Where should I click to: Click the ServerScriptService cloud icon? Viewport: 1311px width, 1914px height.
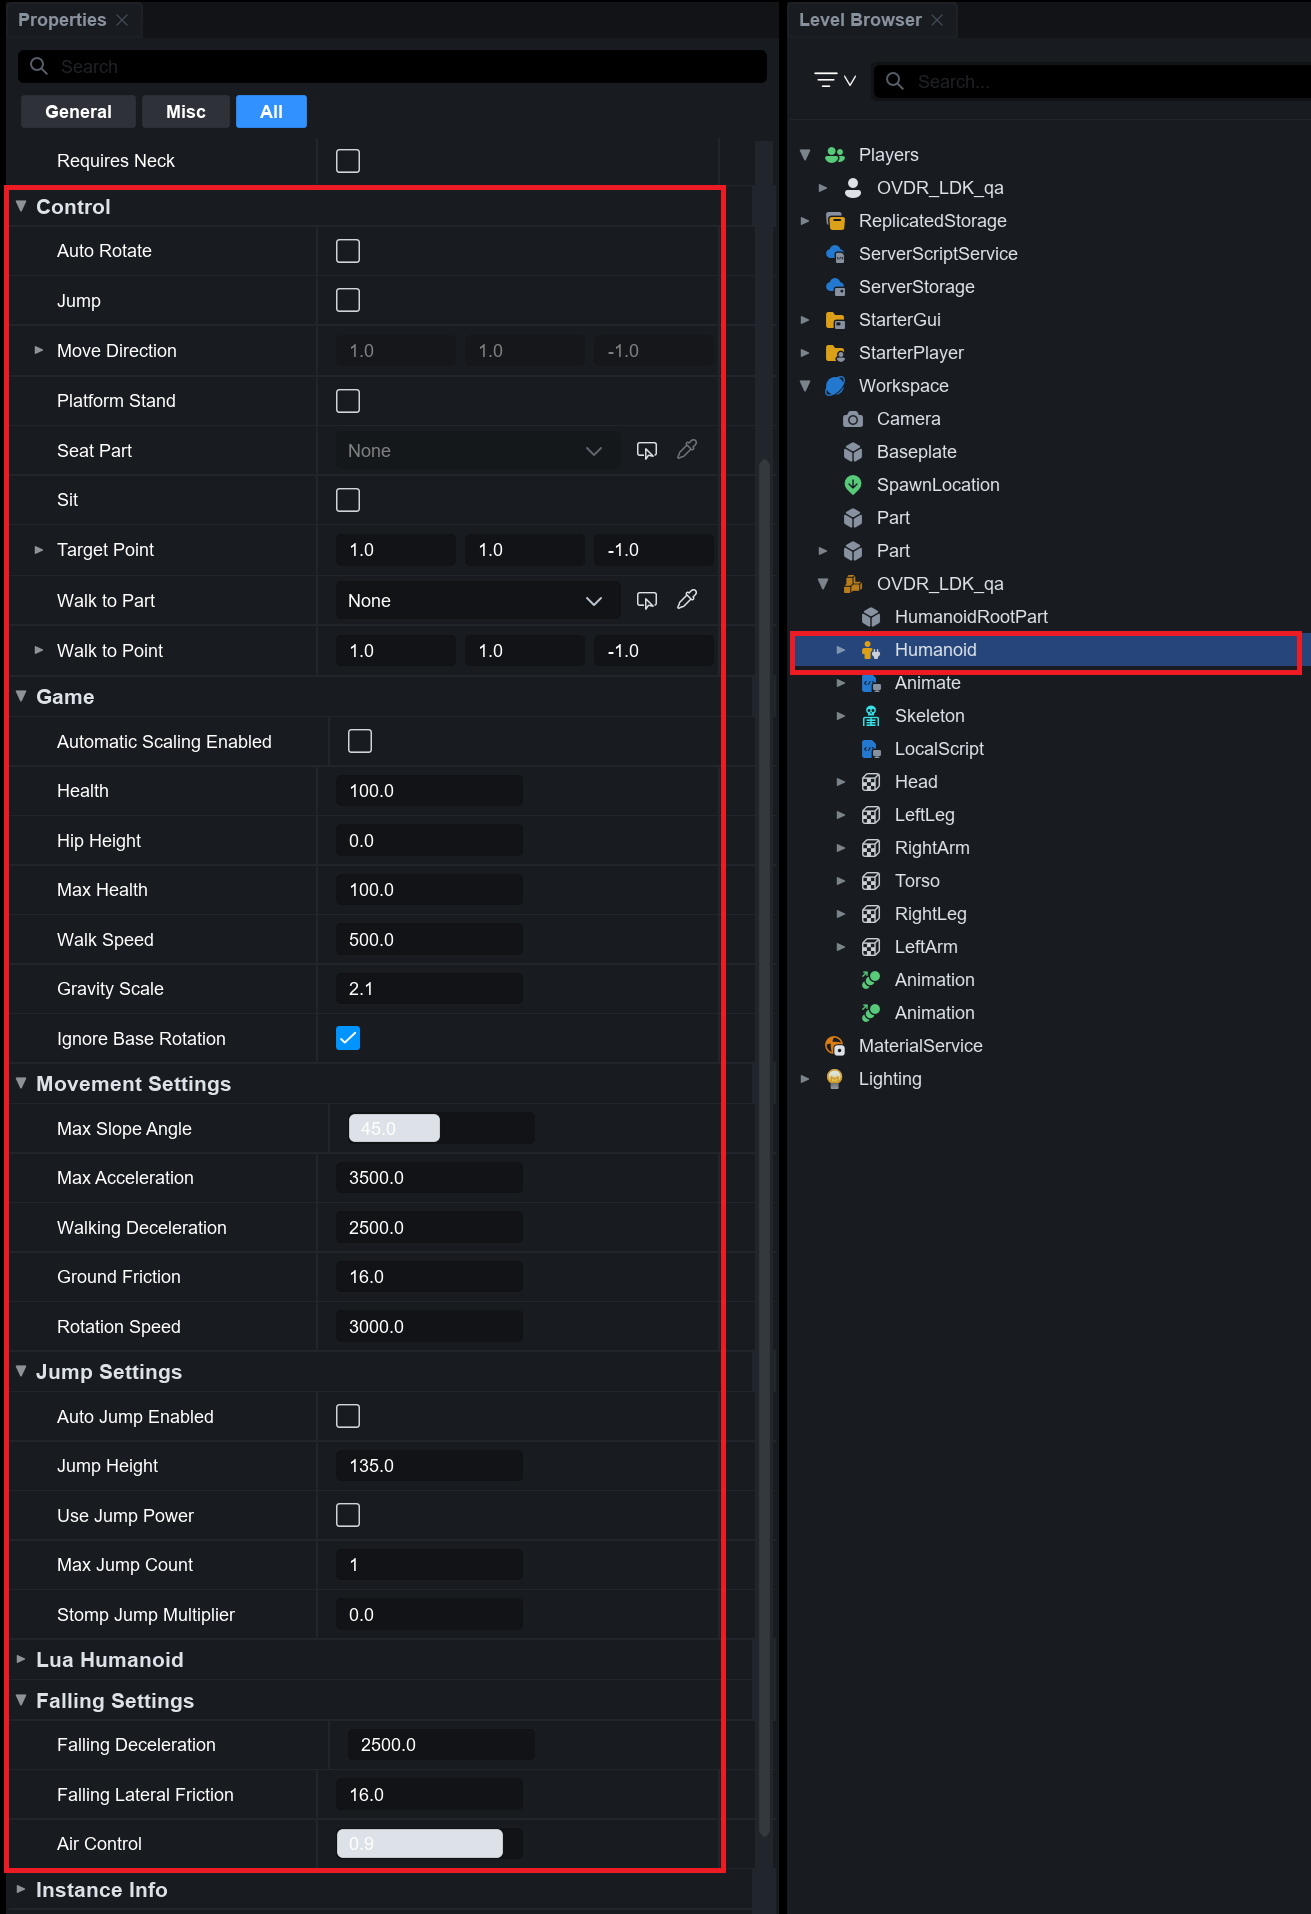pos(835,254)
